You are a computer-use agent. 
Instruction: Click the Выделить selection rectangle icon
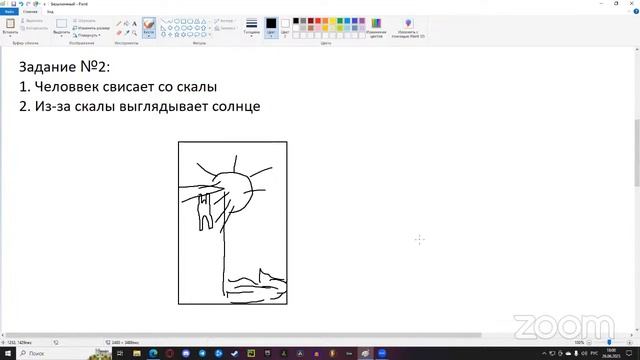62,23
